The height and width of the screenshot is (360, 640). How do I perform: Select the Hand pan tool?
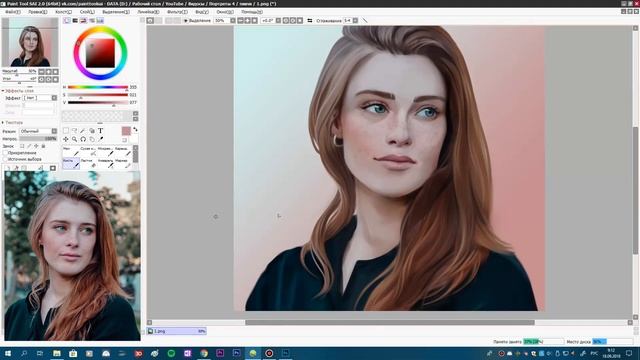(92, 139)
